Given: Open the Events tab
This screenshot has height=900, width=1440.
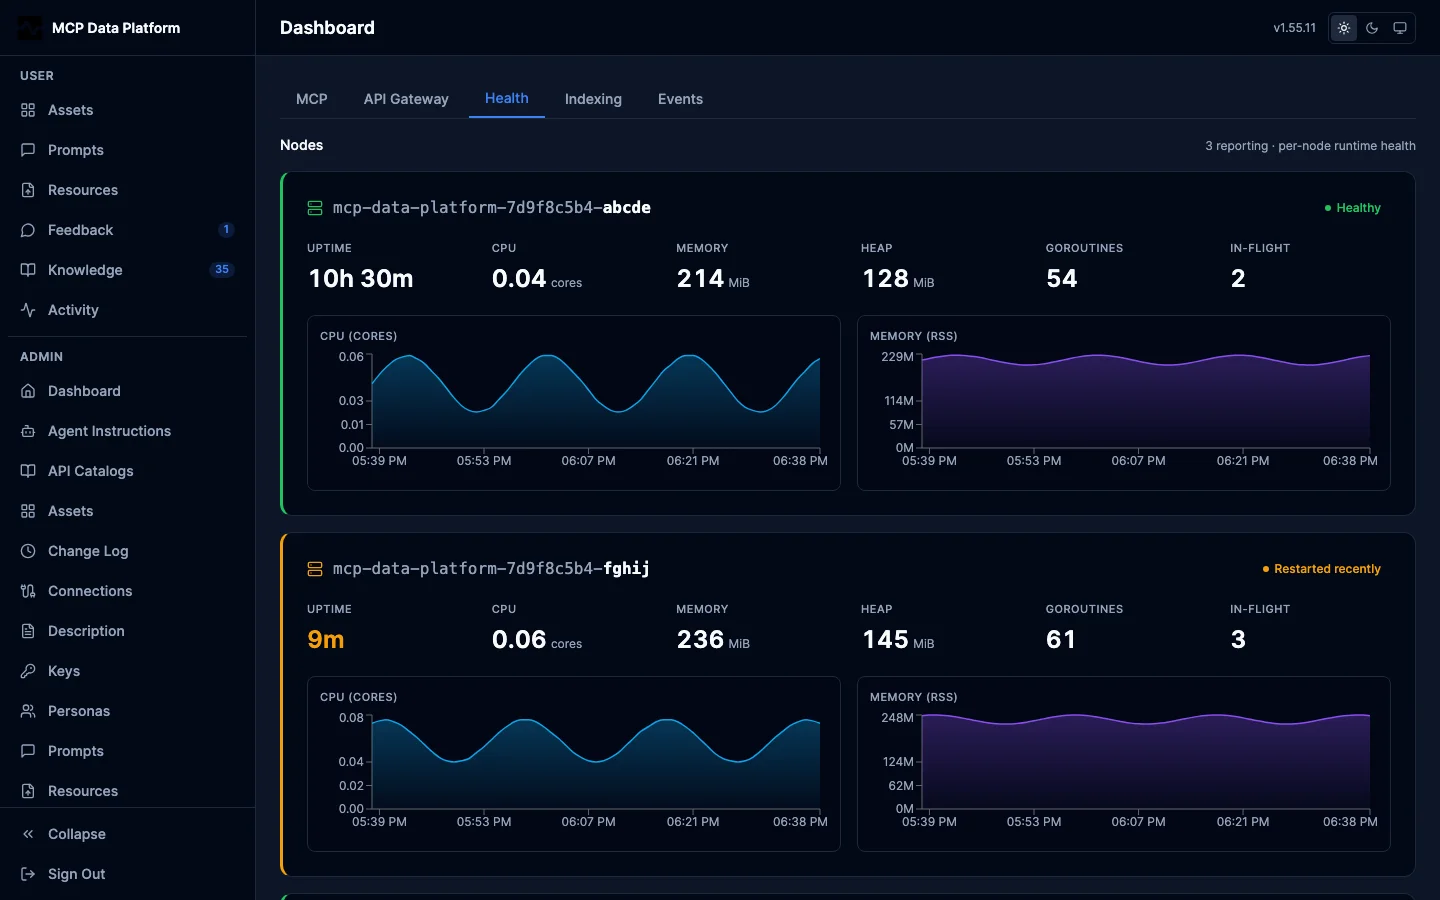Looking at the screenshot, I should (x=680, y=99).
